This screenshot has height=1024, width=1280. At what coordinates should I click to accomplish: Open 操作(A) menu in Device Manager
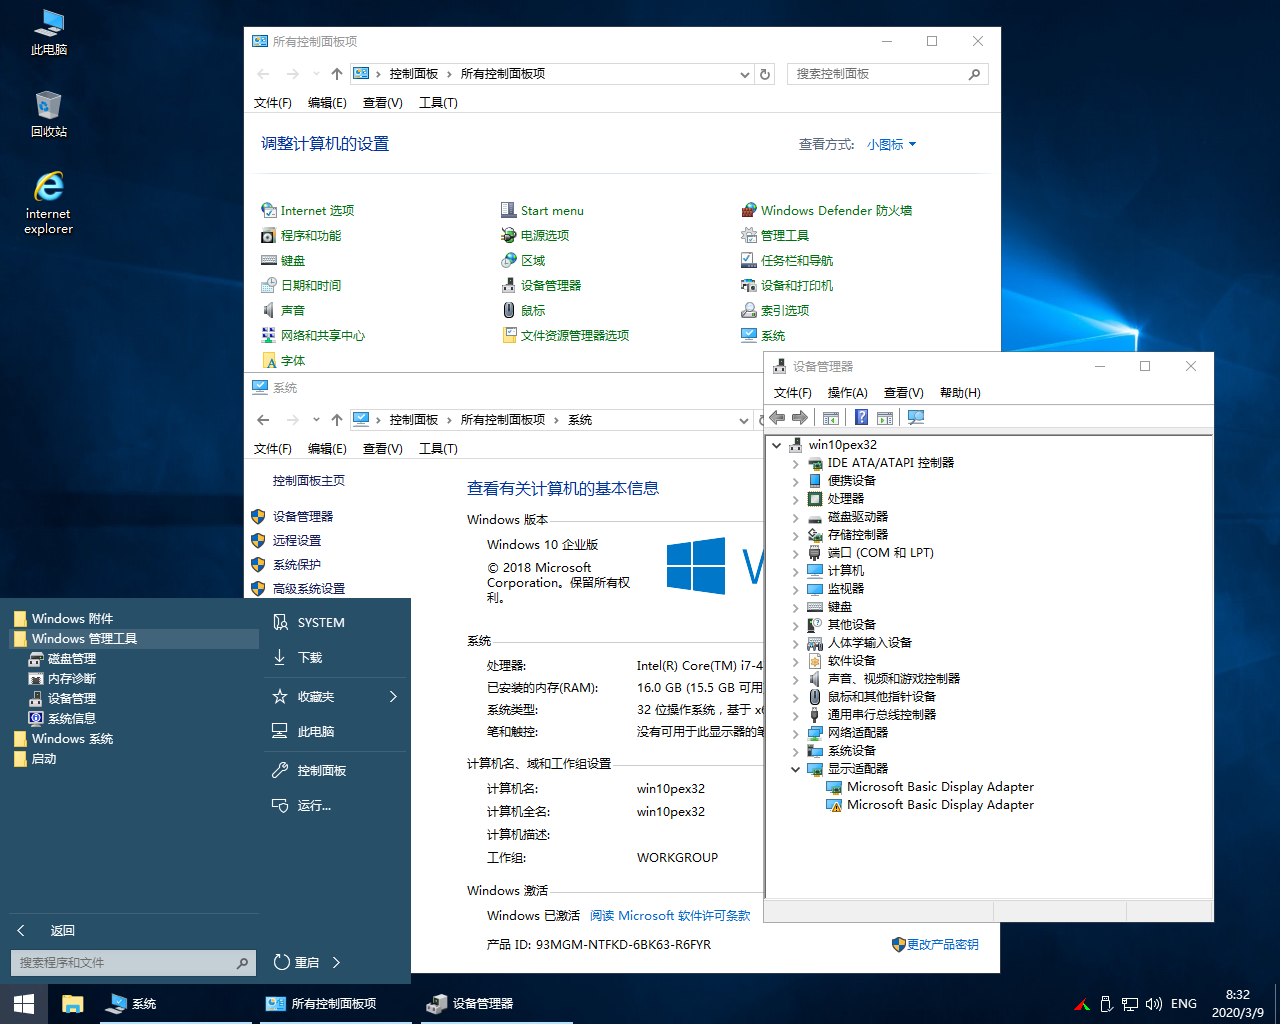[x=847, y=392]
